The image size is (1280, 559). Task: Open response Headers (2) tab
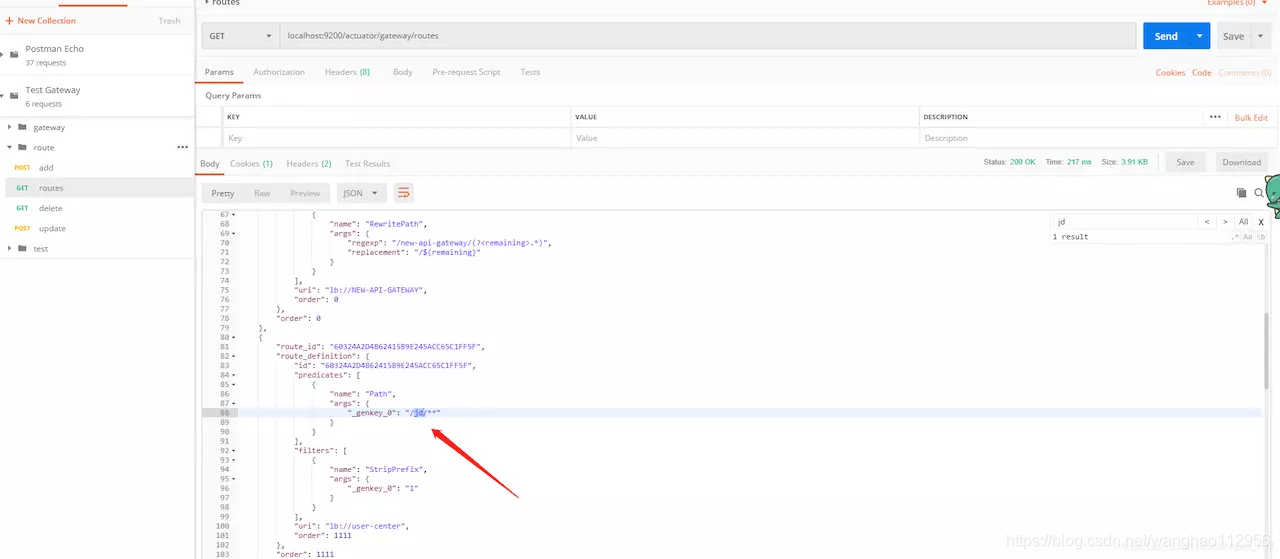tap(309, 163)
